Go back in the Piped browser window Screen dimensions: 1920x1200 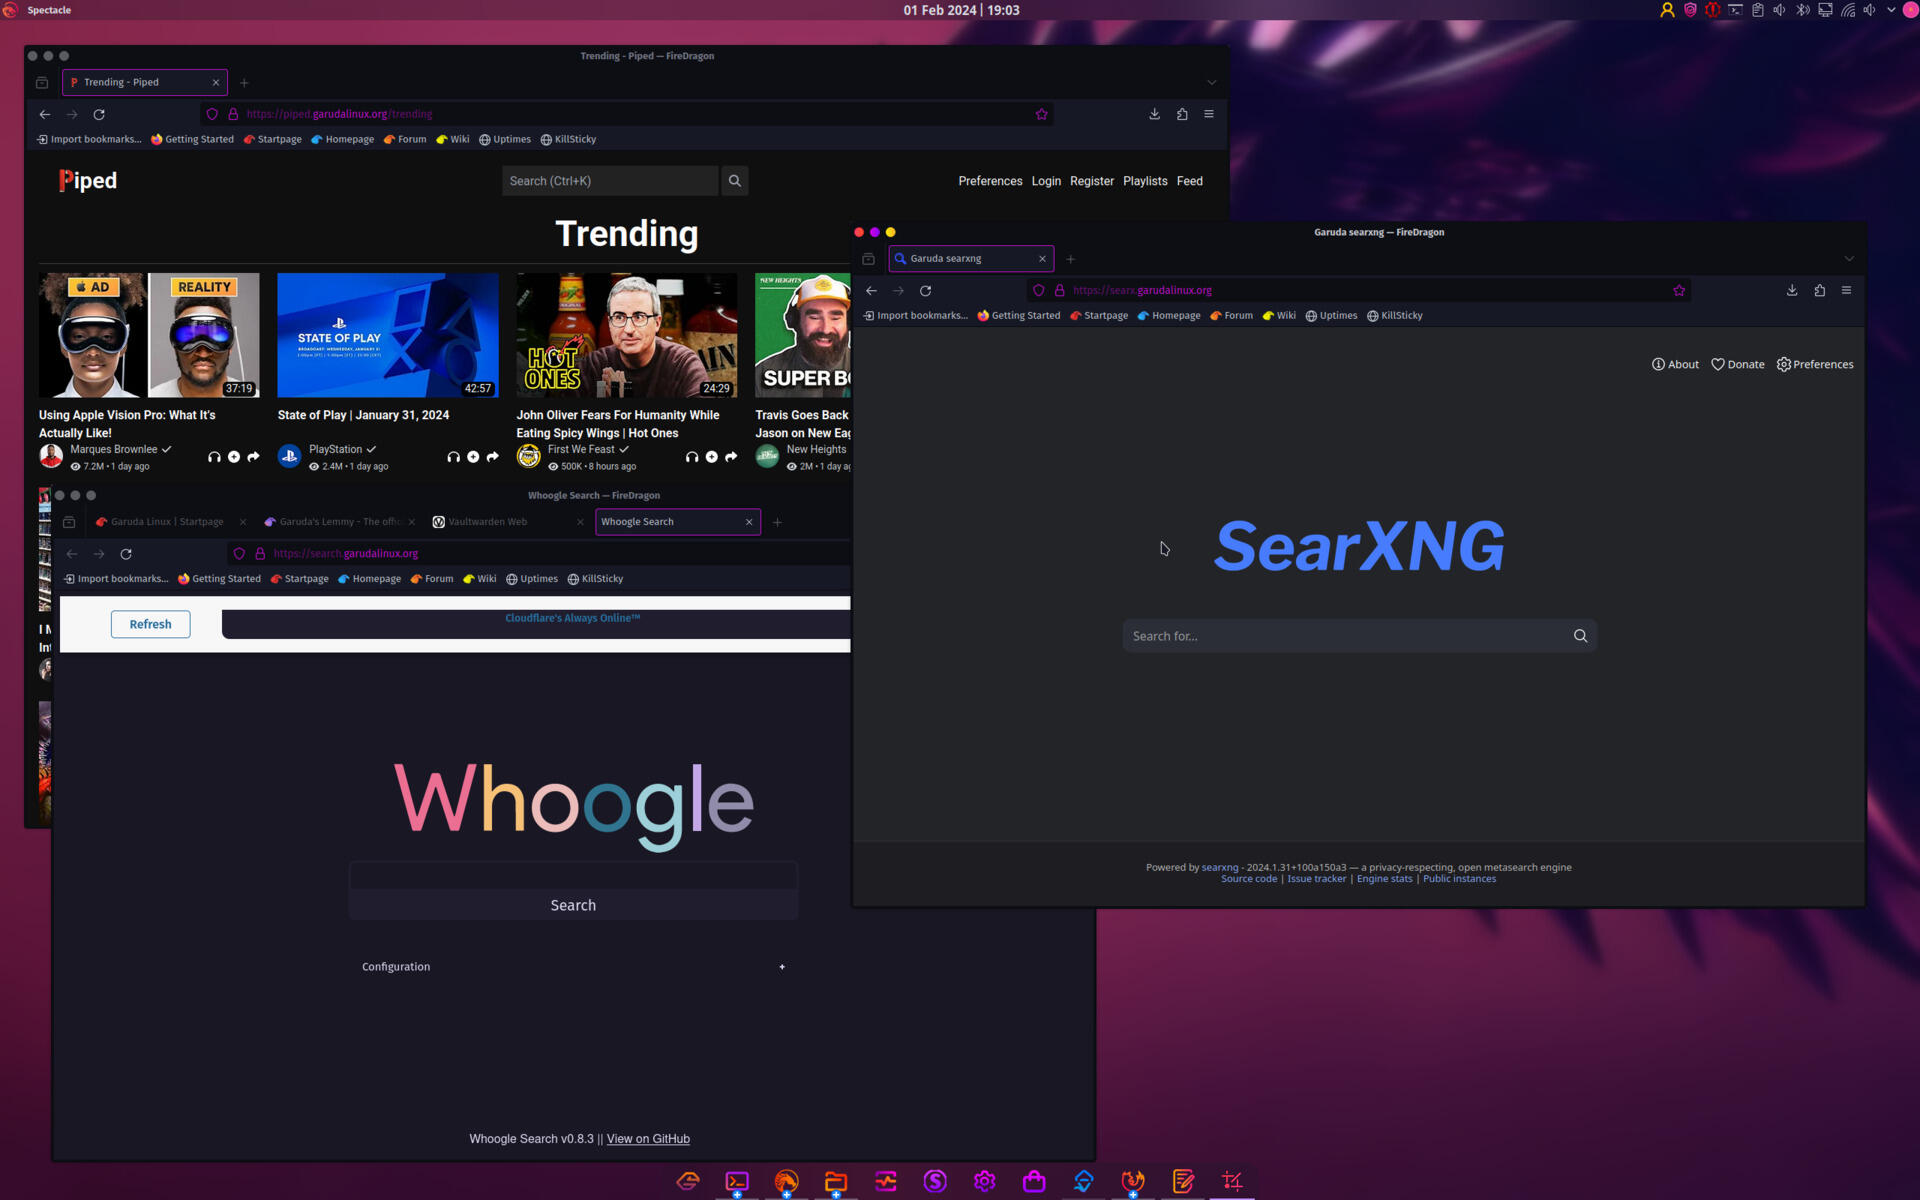45,114
